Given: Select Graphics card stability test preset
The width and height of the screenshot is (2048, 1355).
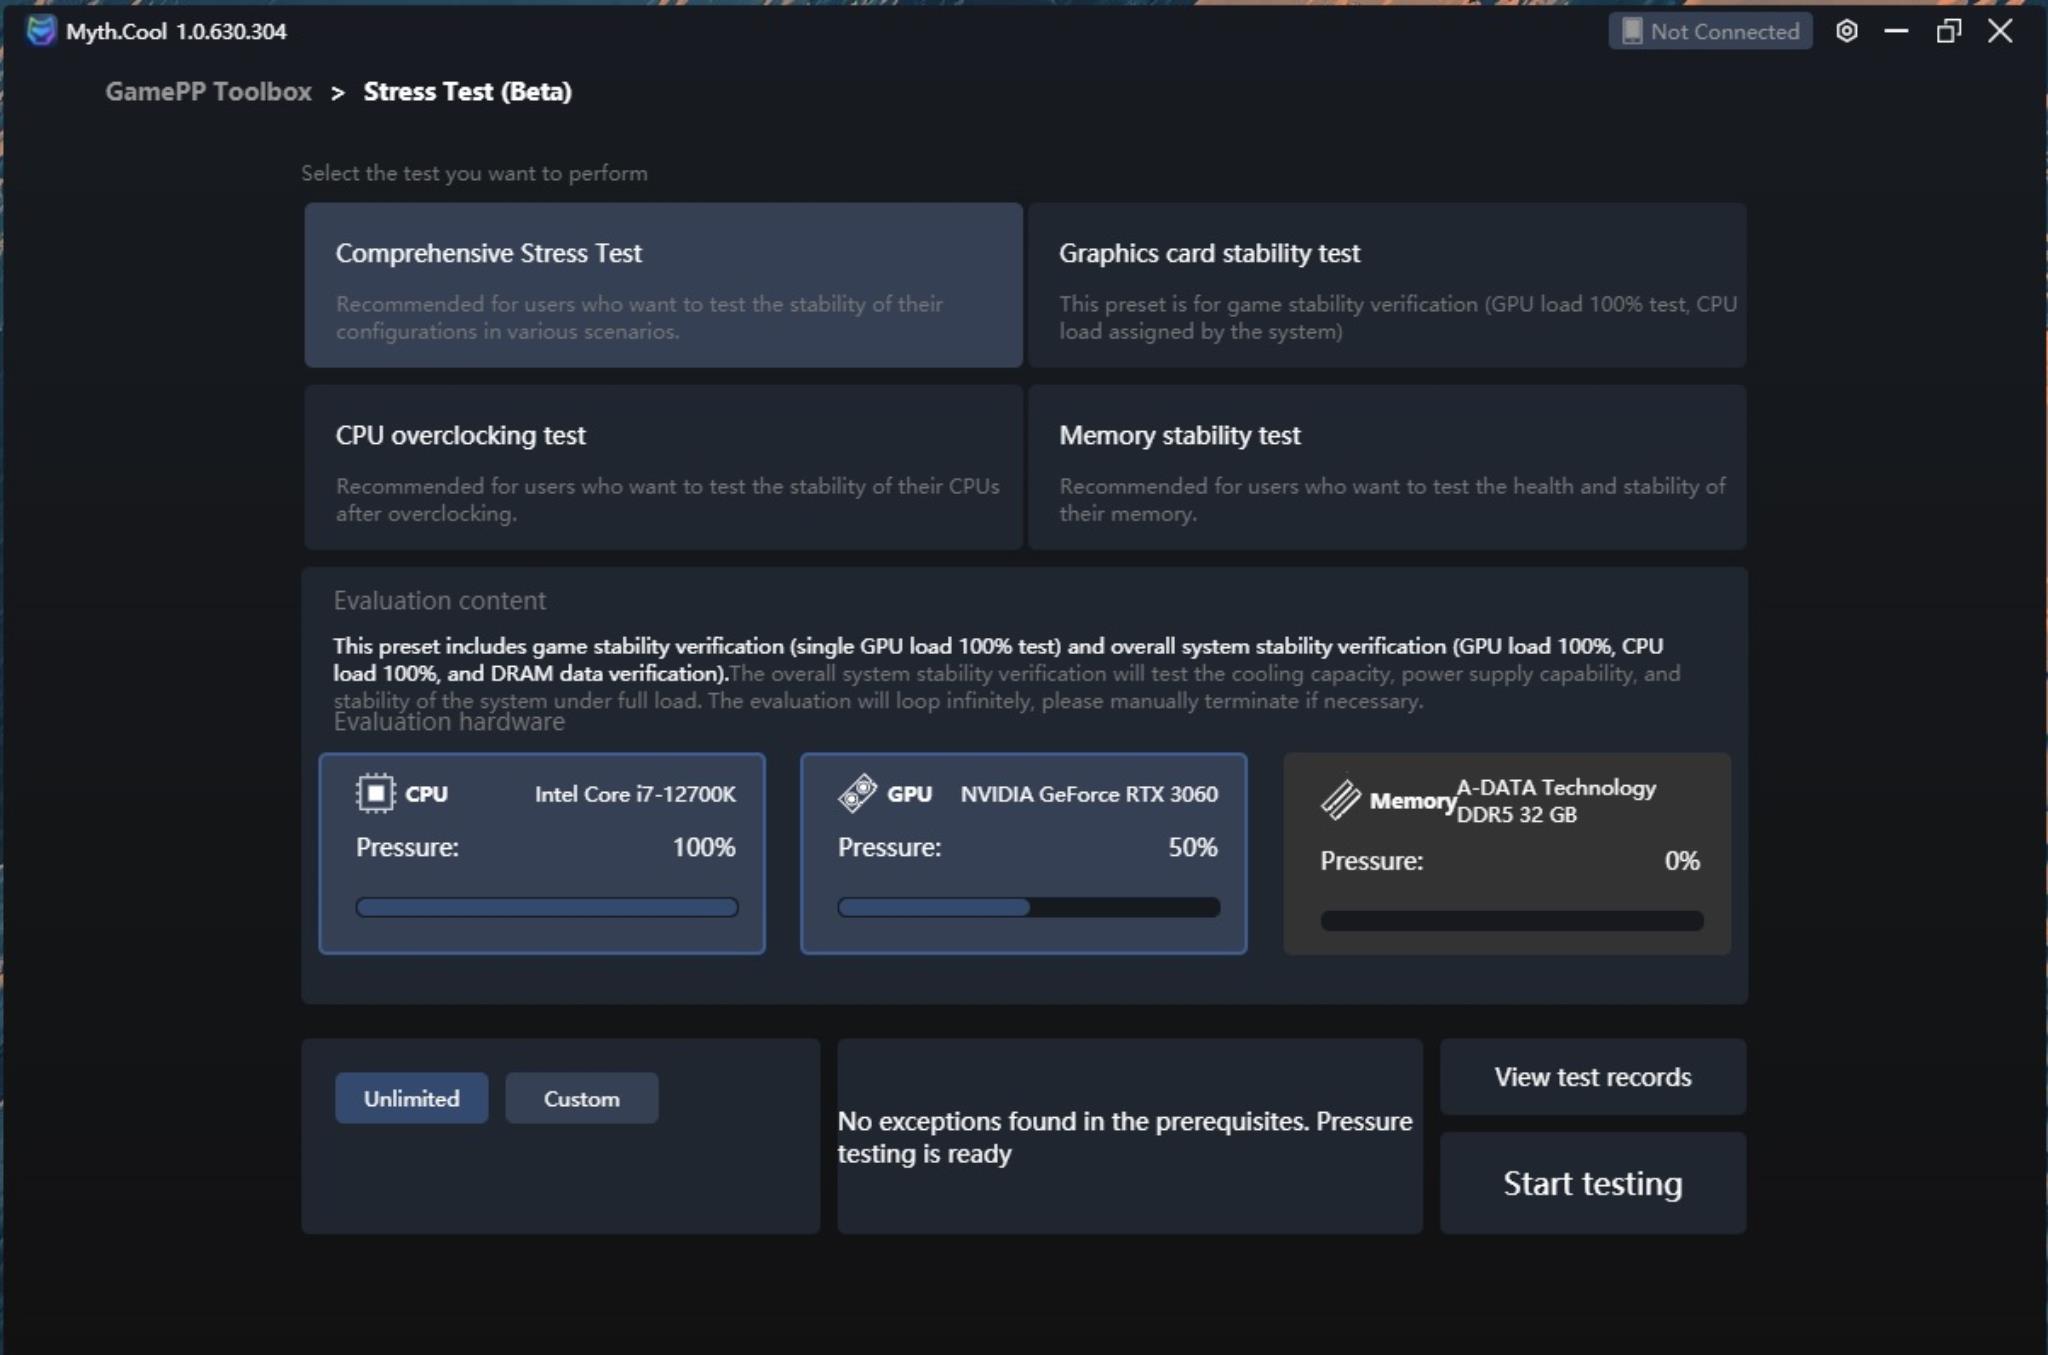Looking at the screenshot, I should (x=1387, y=285).
